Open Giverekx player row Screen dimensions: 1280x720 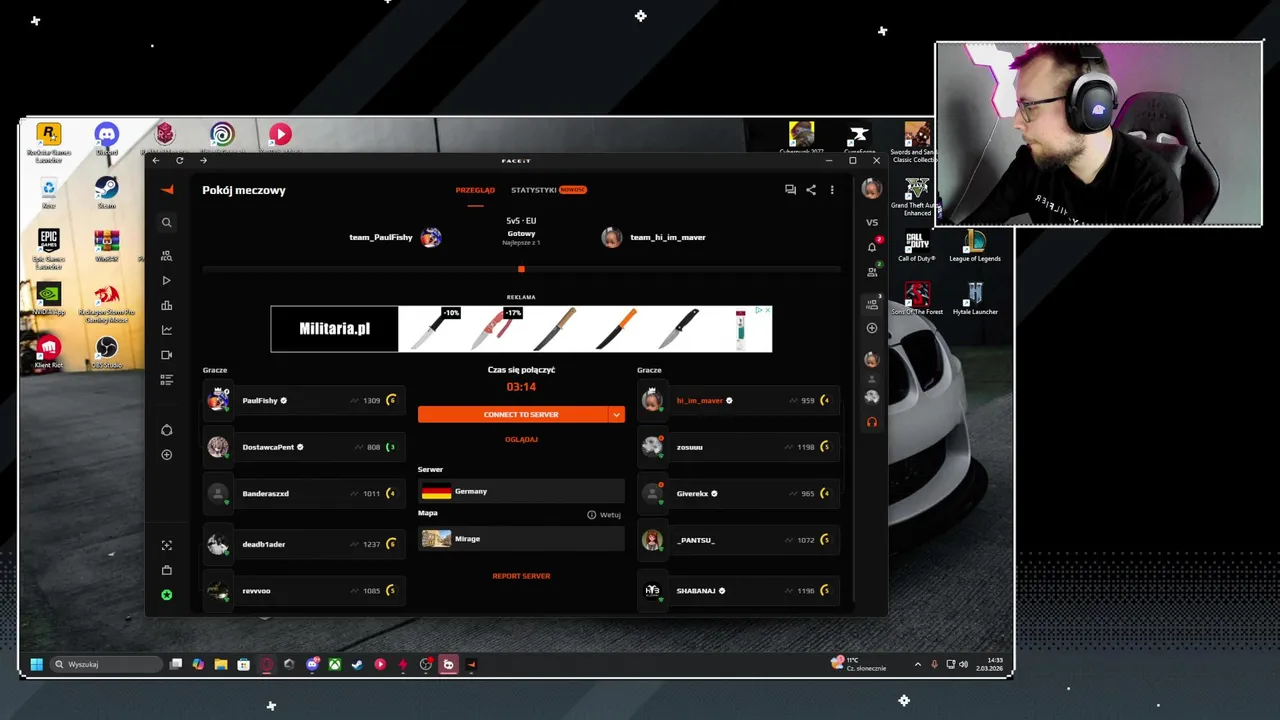(x=738, y=493)
